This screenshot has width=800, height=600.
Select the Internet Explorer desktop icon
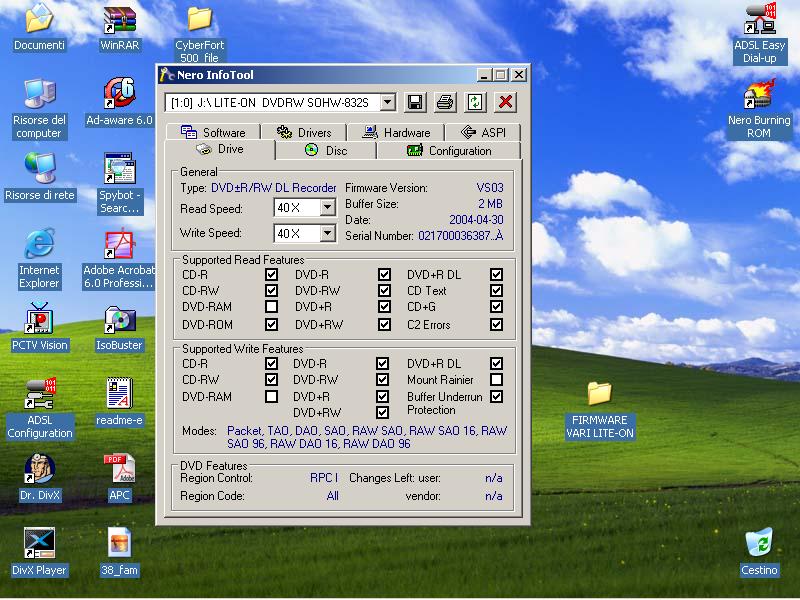pyautogui.click(x=39, y=259)
